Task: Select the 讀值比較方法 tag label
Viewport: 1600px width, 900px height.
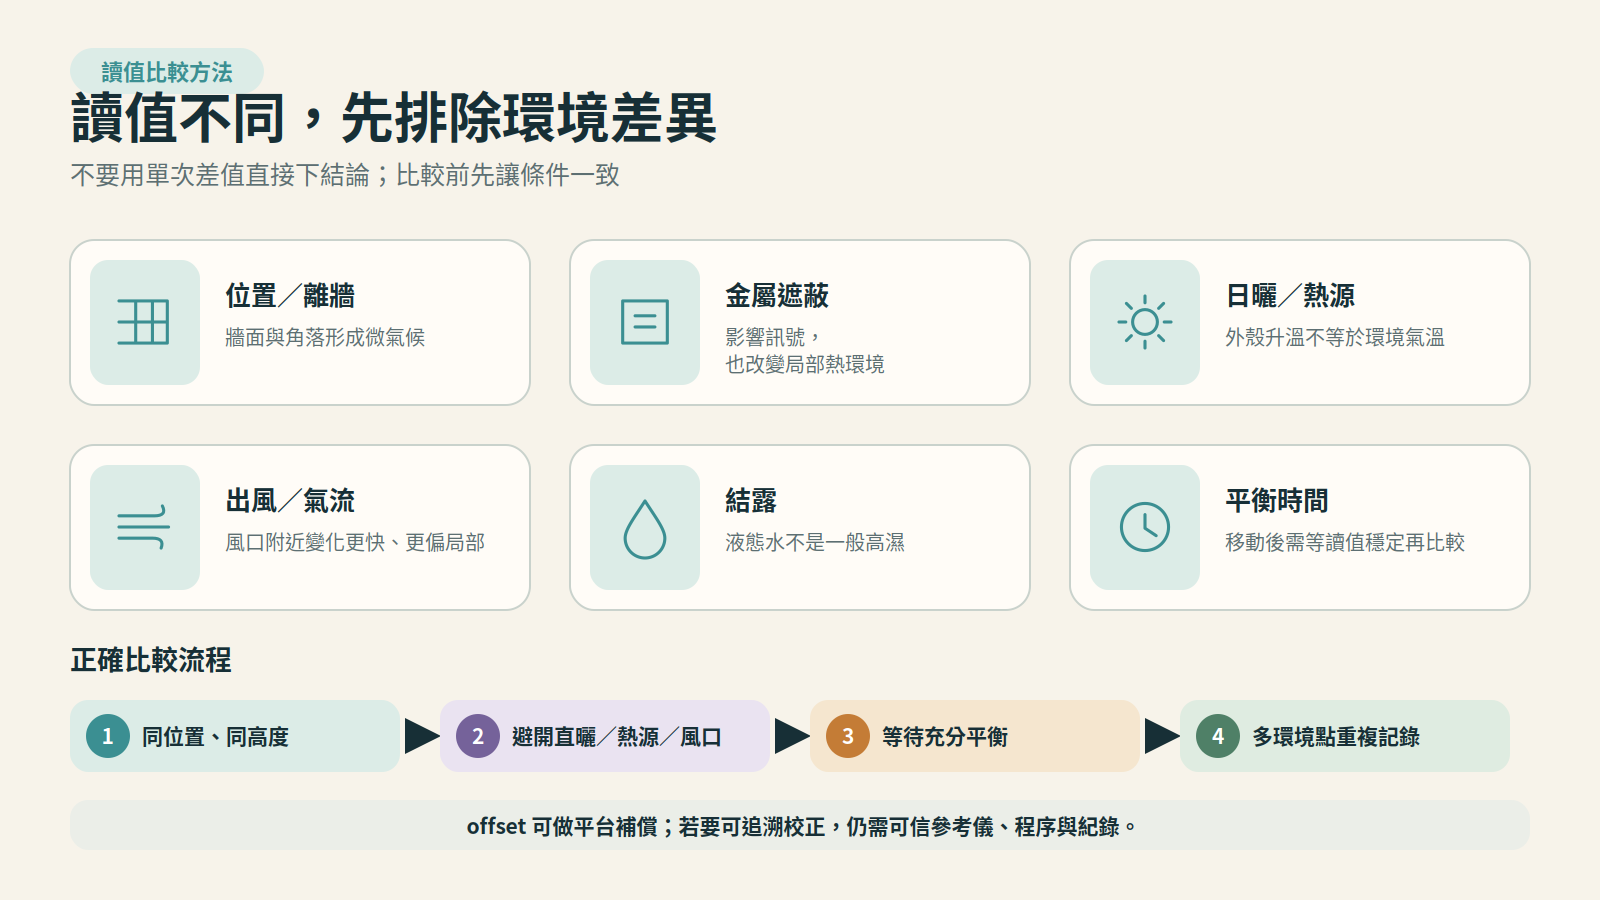Action: pyautogui.click(x=167, y=72)
